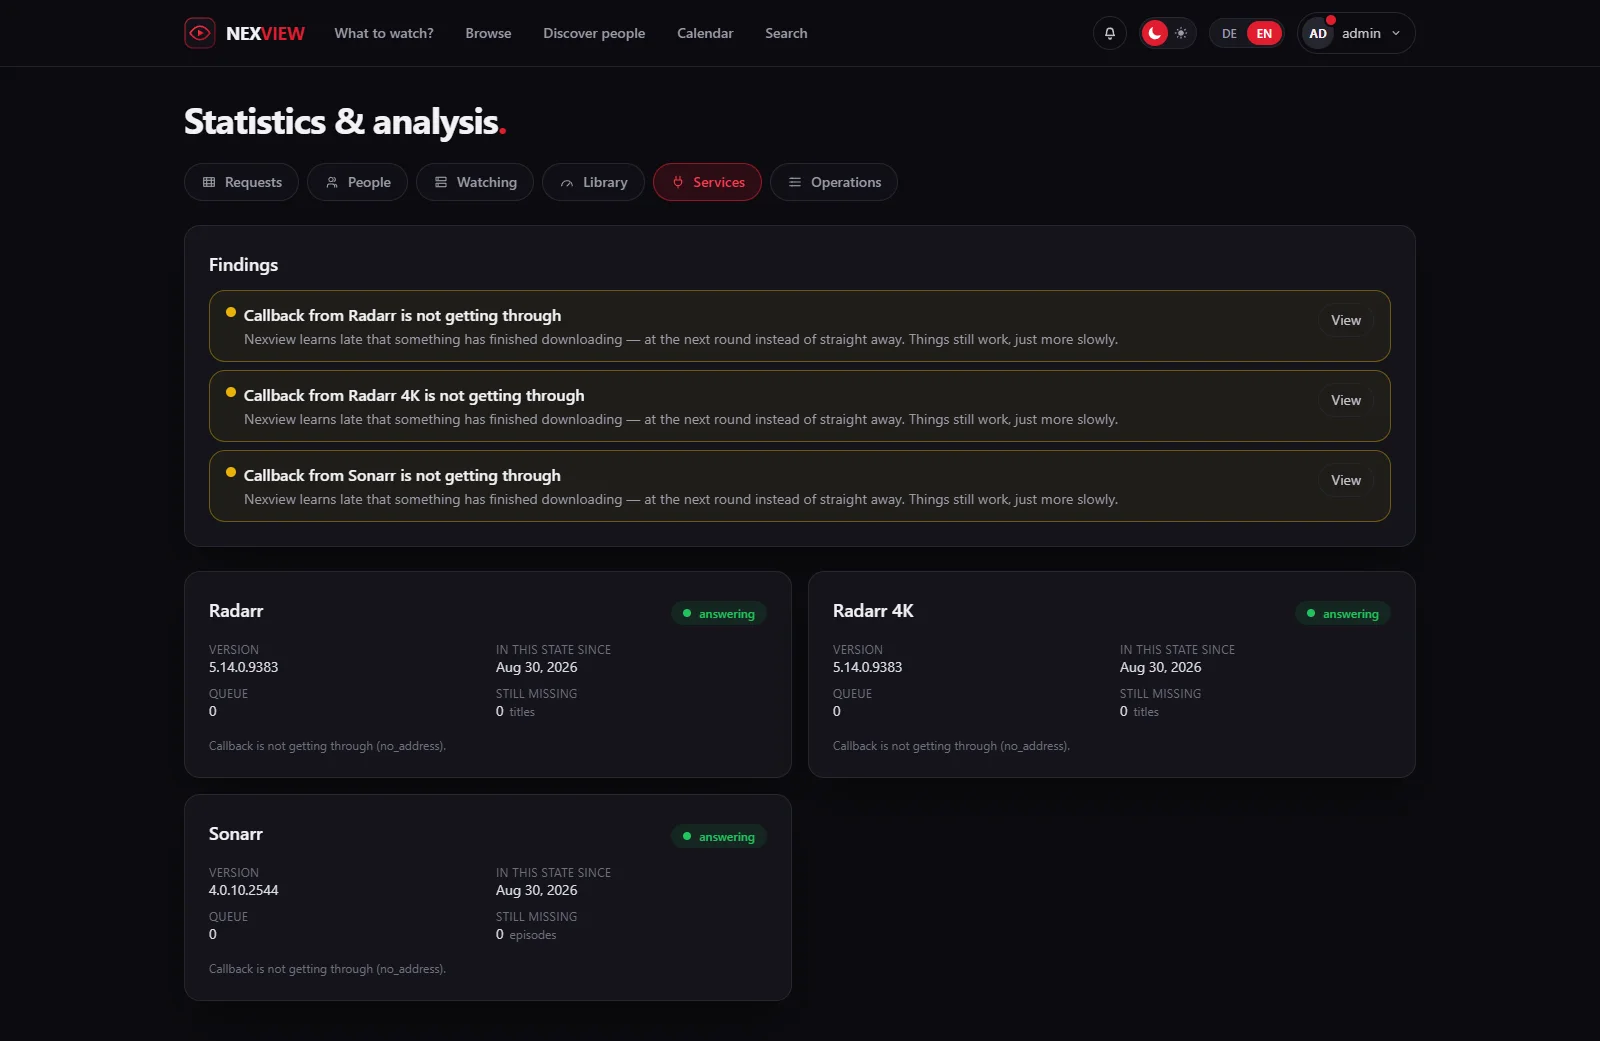Viewport: 1600px width, 1041px height.
Task: Click Radarr card answering status badge
Action: point(719,613)
